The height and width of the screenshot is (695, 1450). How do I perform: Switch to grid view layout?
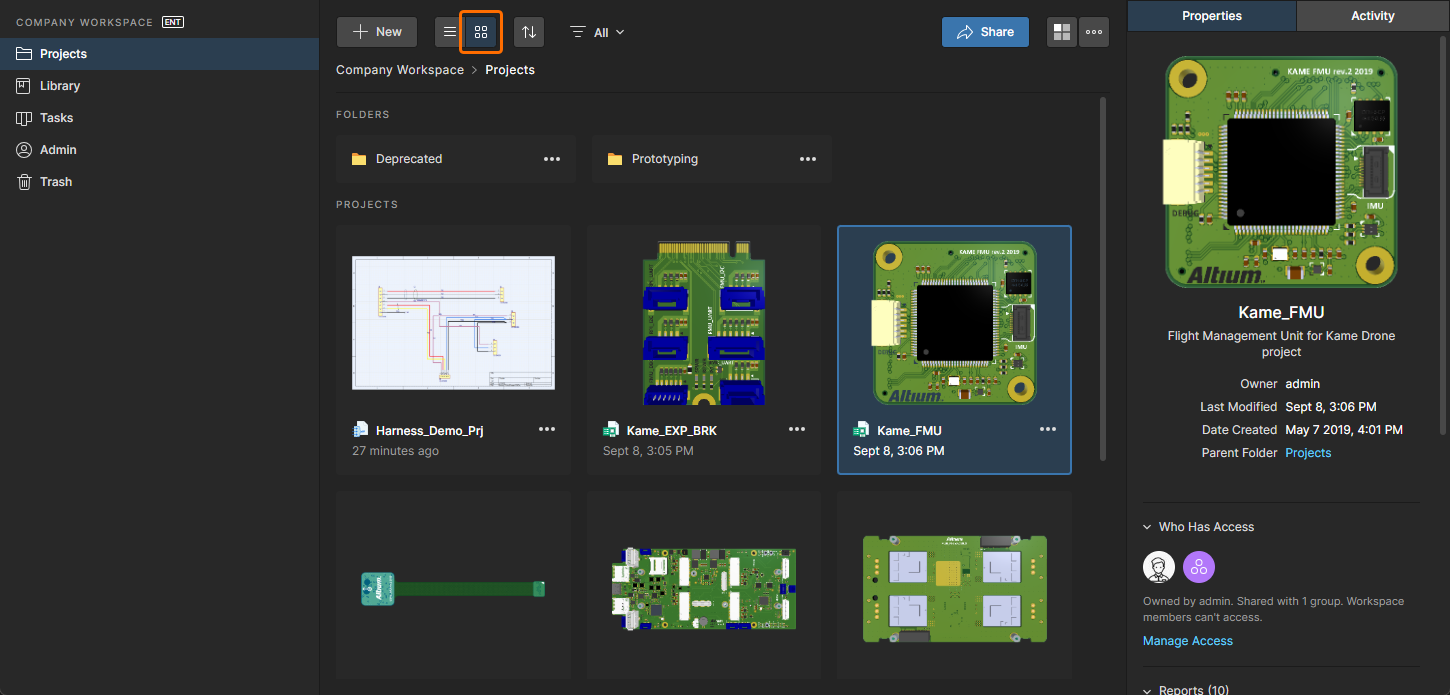coord(481,32)
